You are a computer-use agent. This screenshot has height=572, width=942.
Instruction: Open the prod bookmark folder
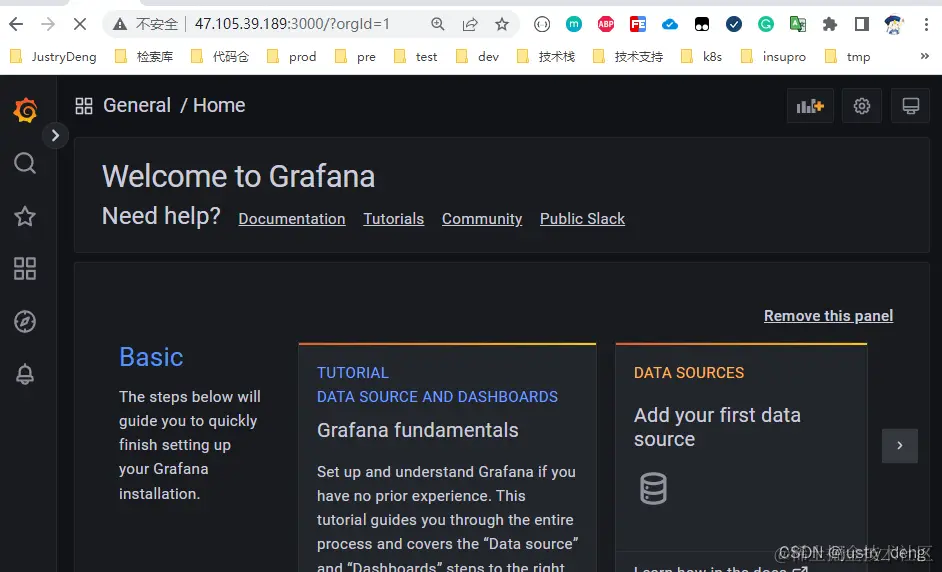coord(291,56)
